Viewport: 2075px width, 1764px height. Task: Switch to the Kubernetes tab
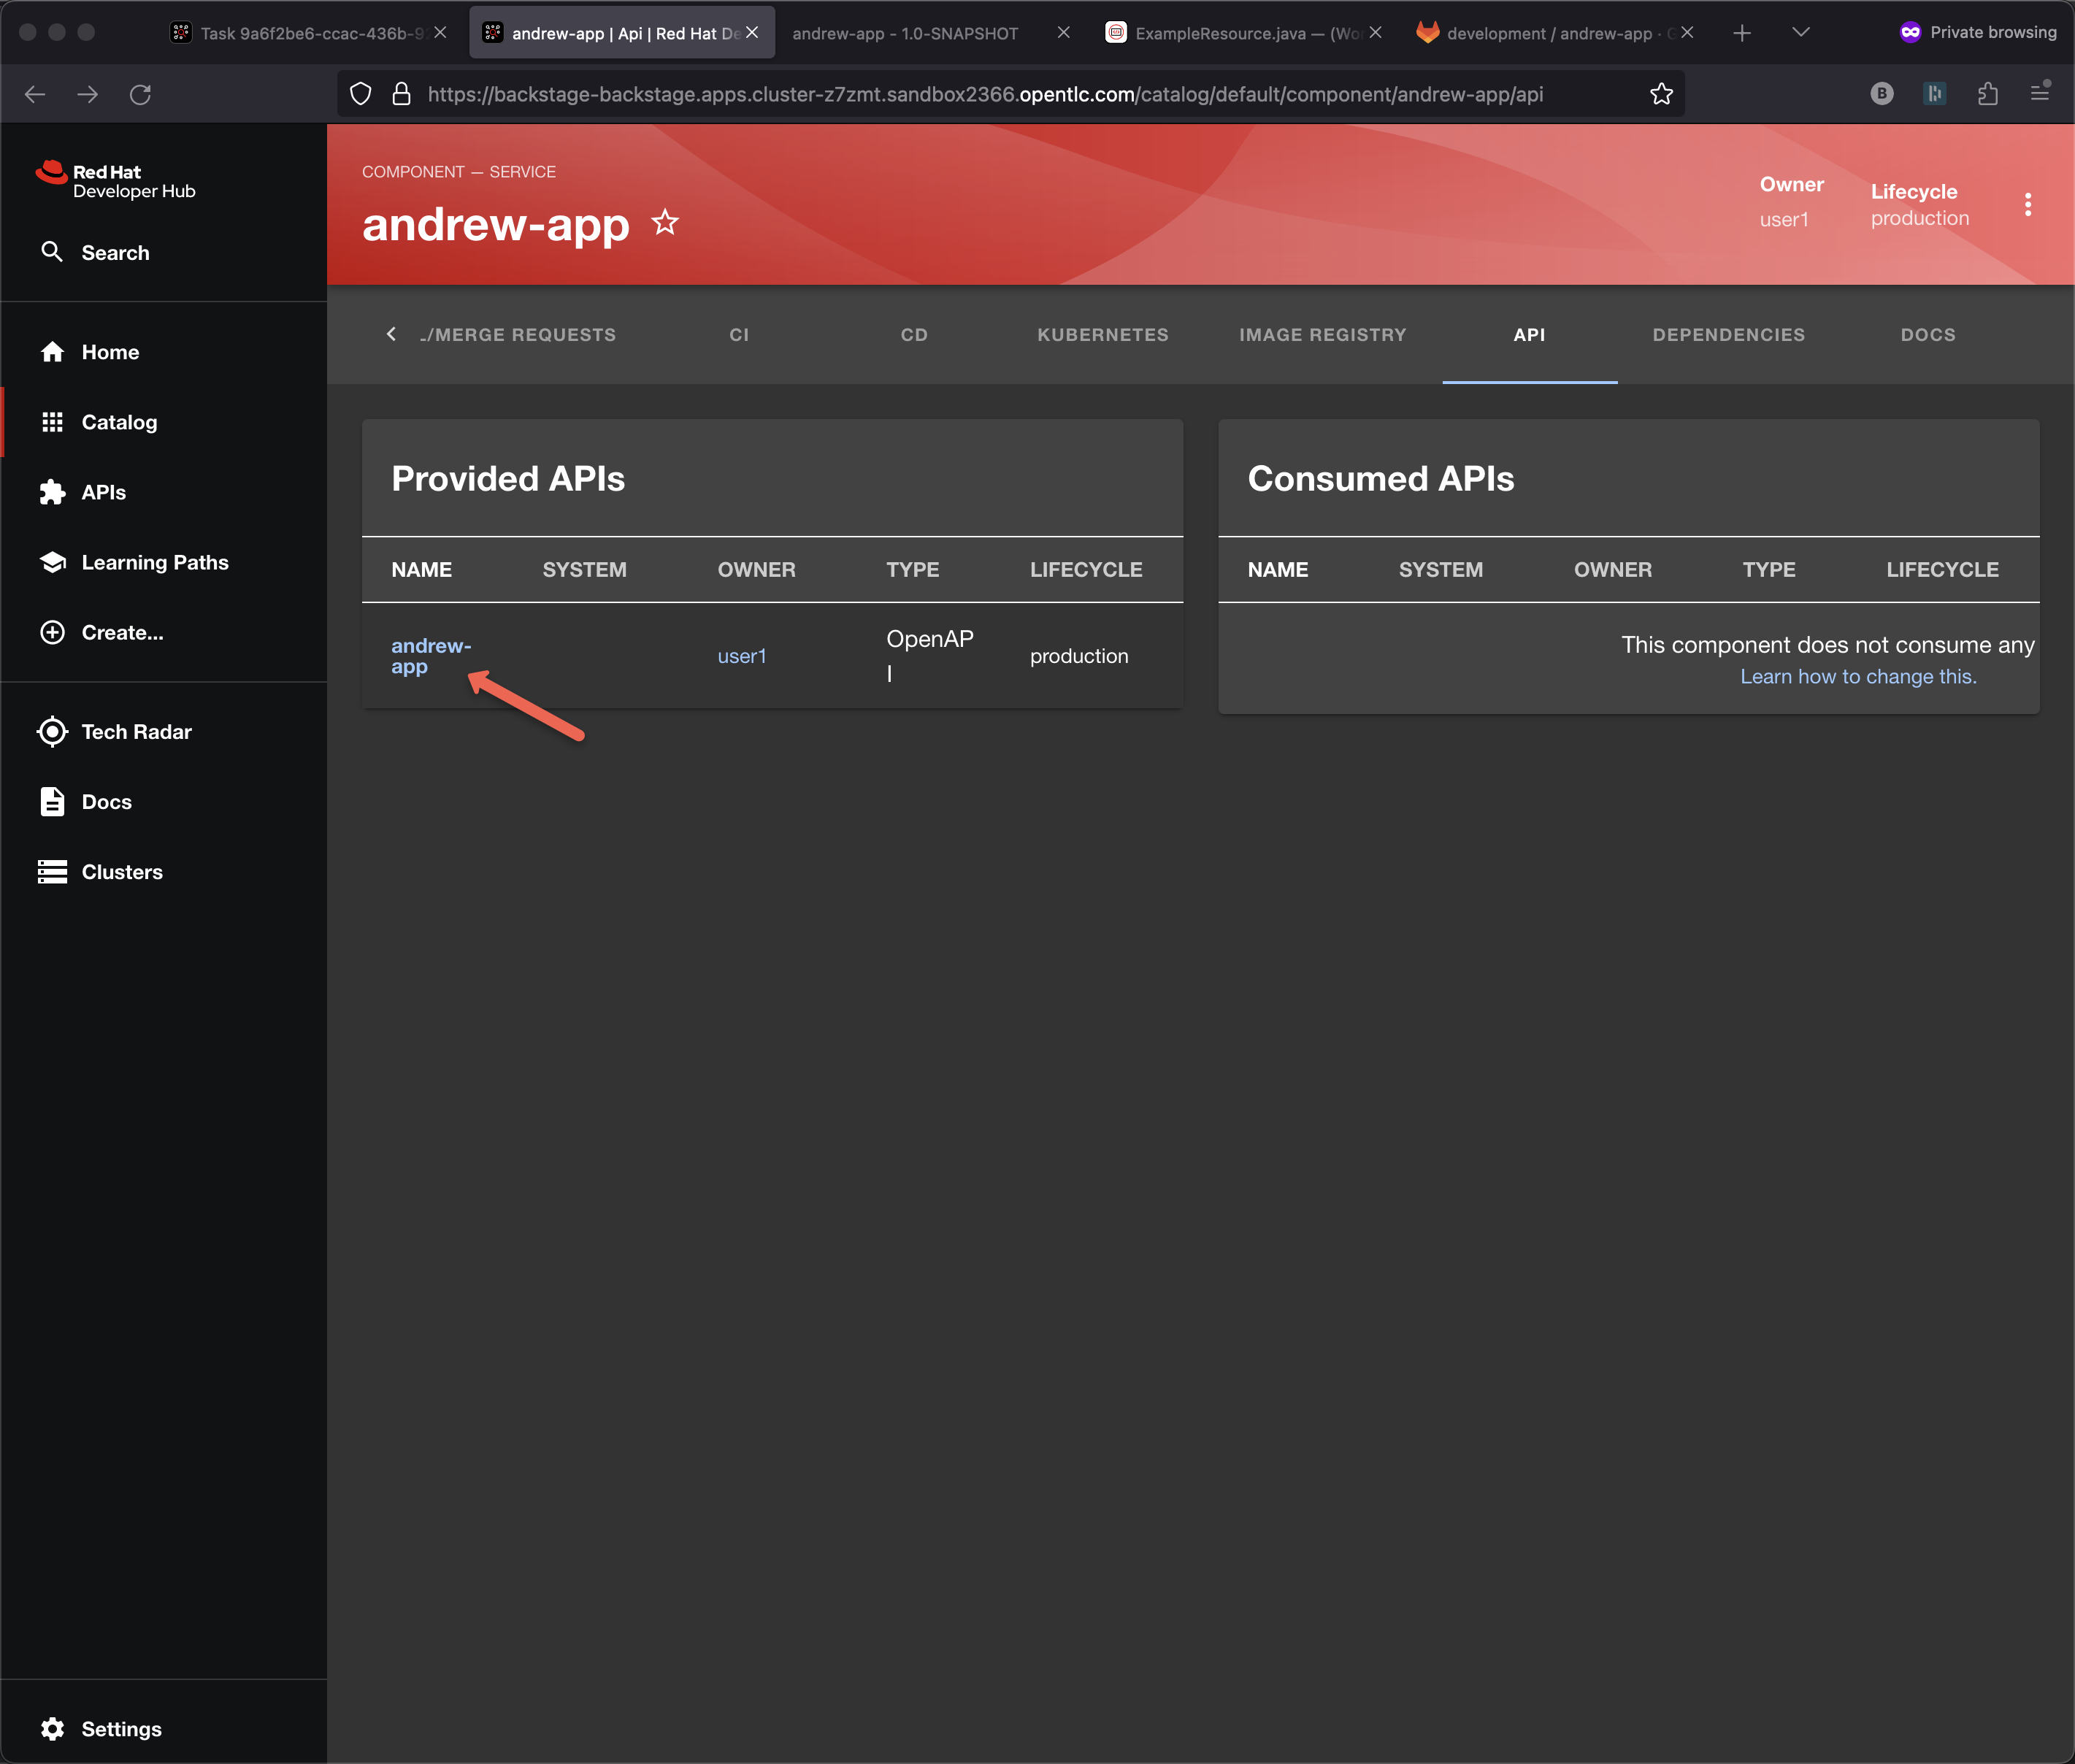click(1102, 335)
